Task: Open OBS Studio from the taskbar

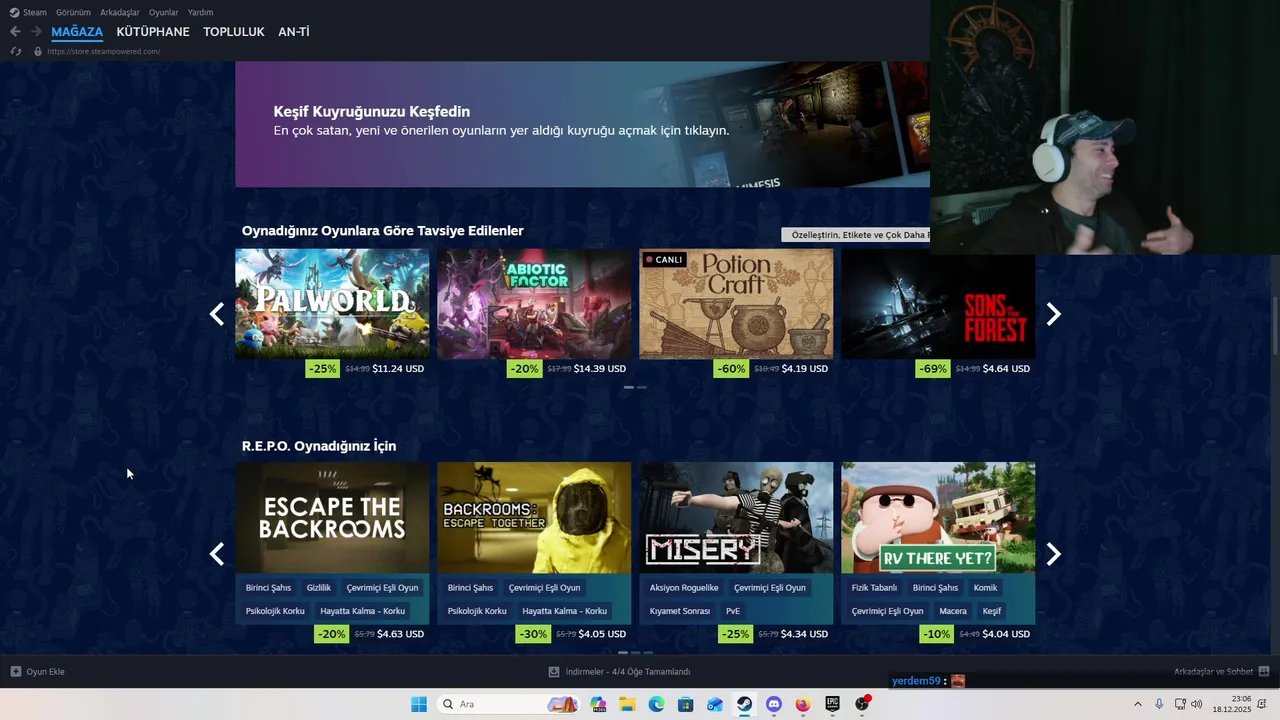Action: coord(862,704)
